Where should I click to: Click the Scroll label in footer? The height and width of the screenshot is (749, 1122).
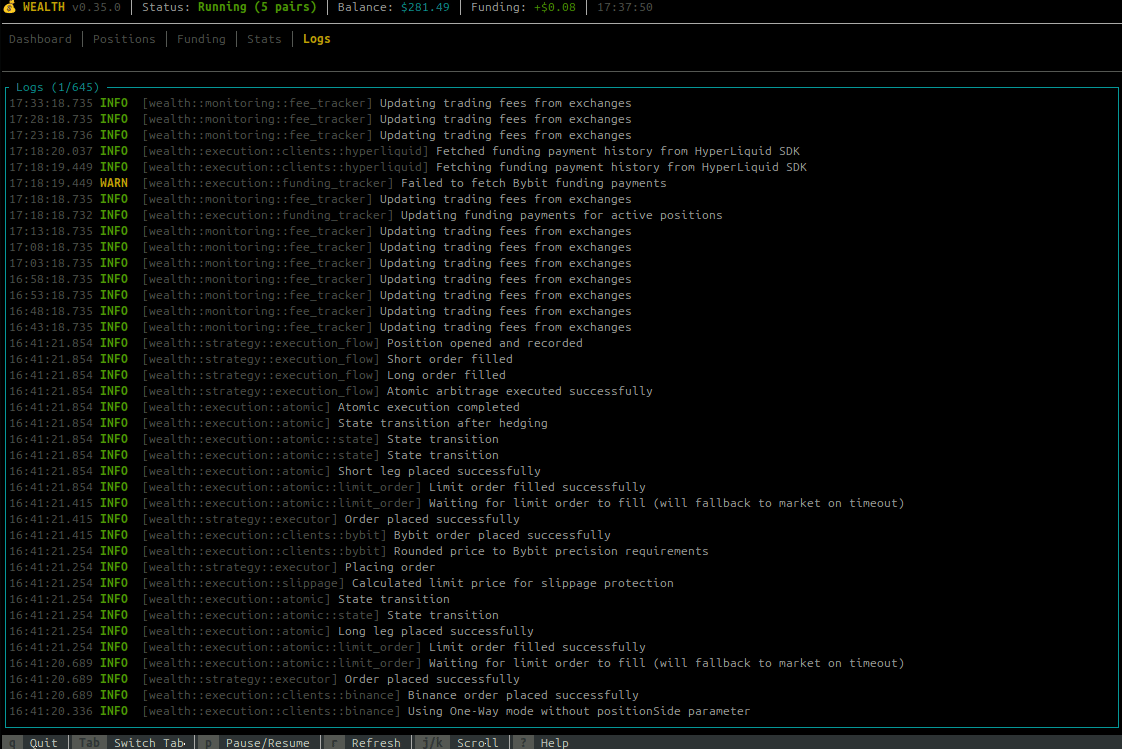tap(478, 743)
